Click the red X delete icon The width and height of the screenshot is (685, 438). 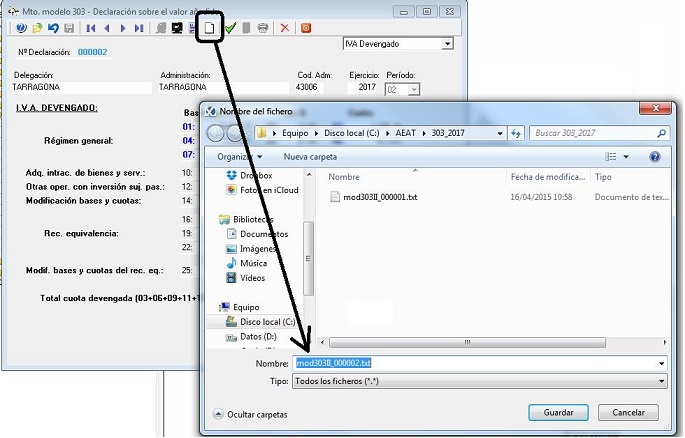[285, 28]
